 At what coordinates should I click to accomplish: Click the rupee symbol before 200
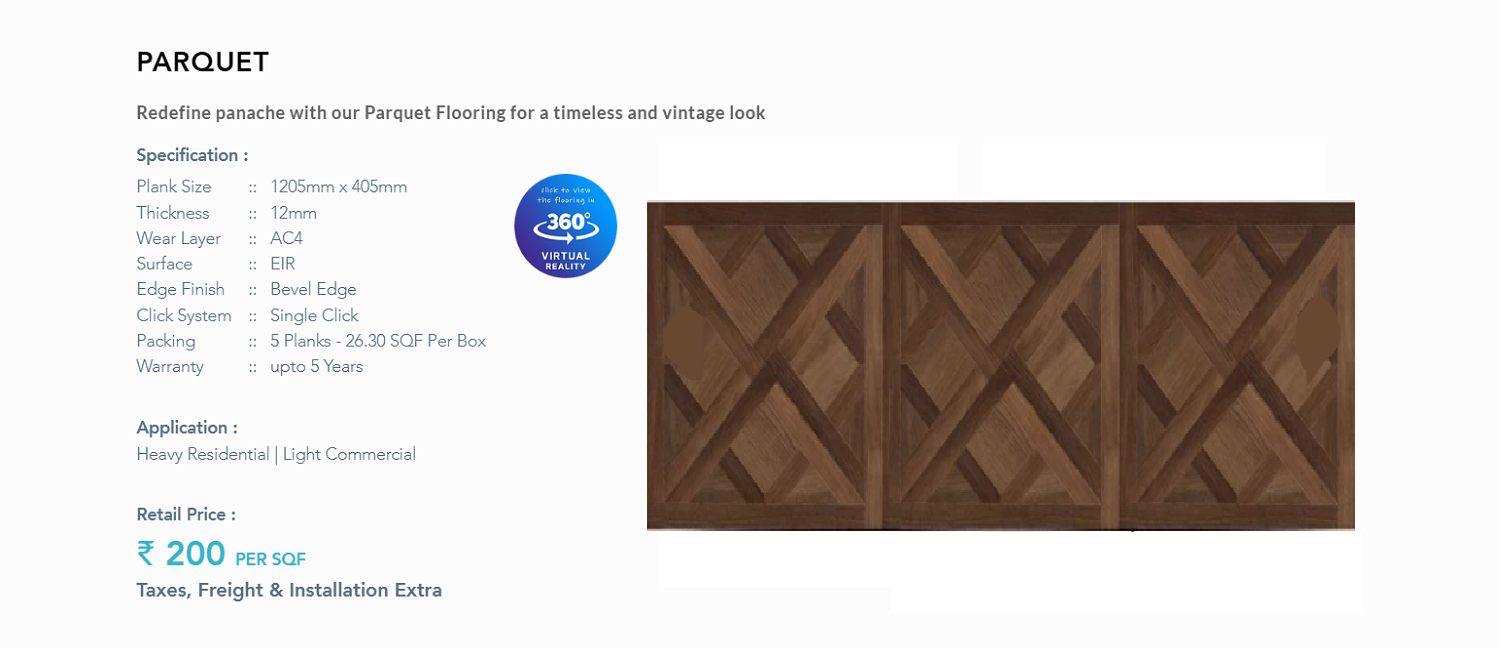146,554
